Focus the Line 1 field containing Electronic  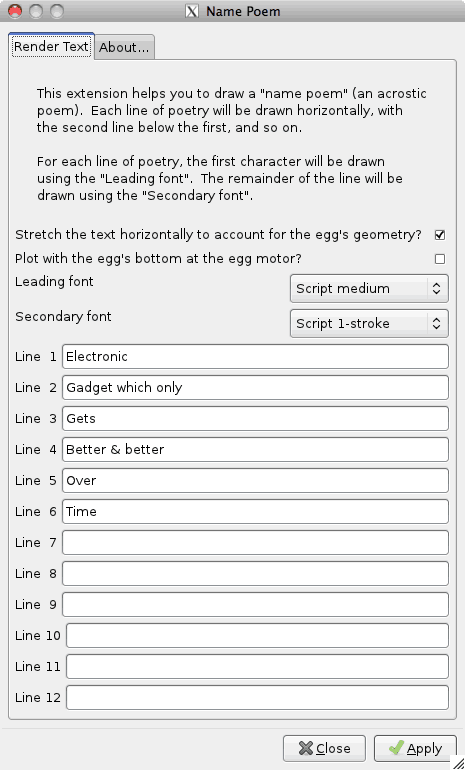255,357
